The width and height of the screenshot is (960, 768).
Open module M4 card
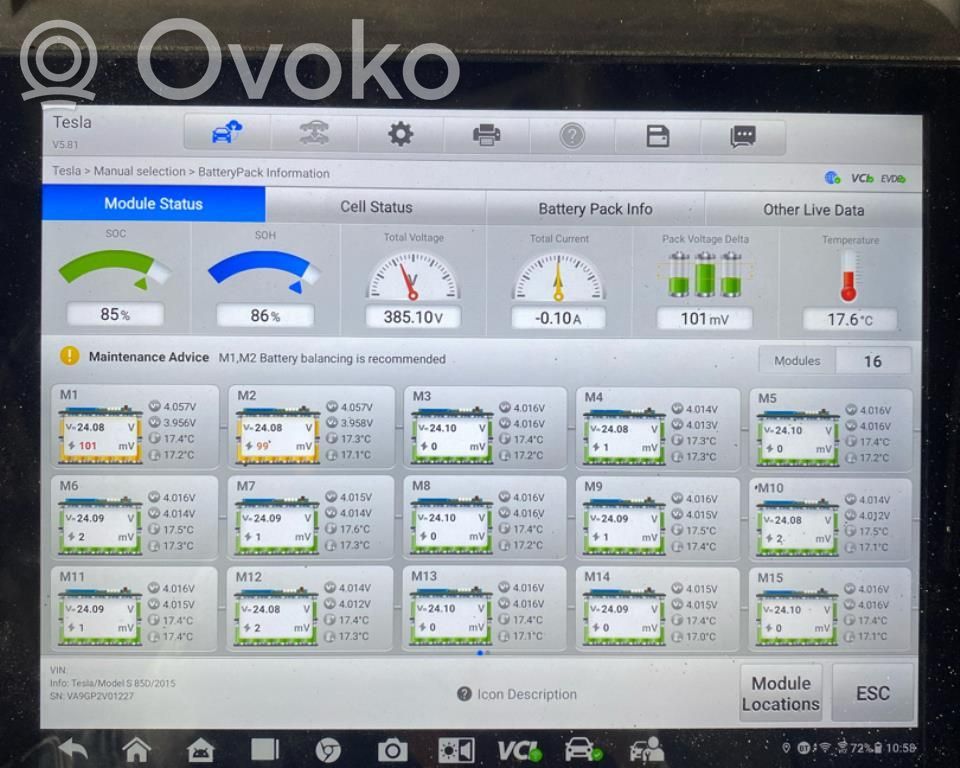[x=658, y=429]
